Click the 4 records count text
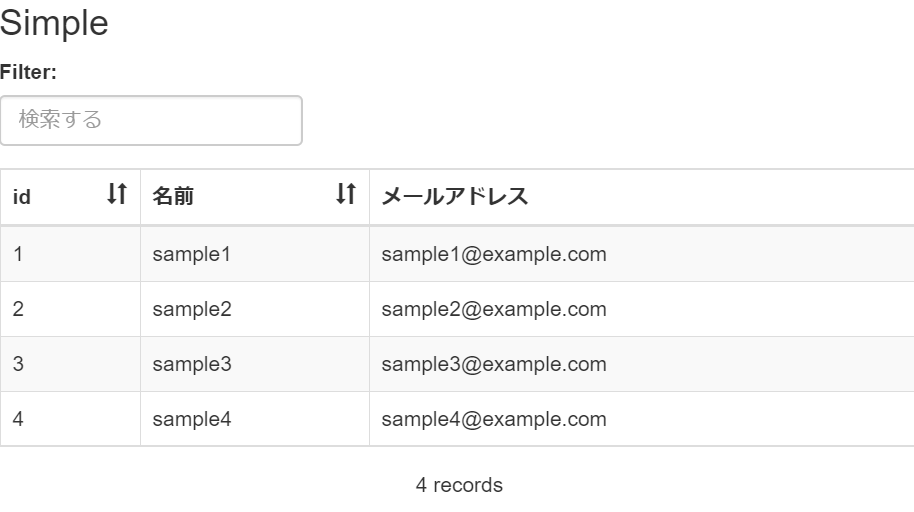Image resolution: width=914 pixels, height=512 pixels. tap(459, 485)
